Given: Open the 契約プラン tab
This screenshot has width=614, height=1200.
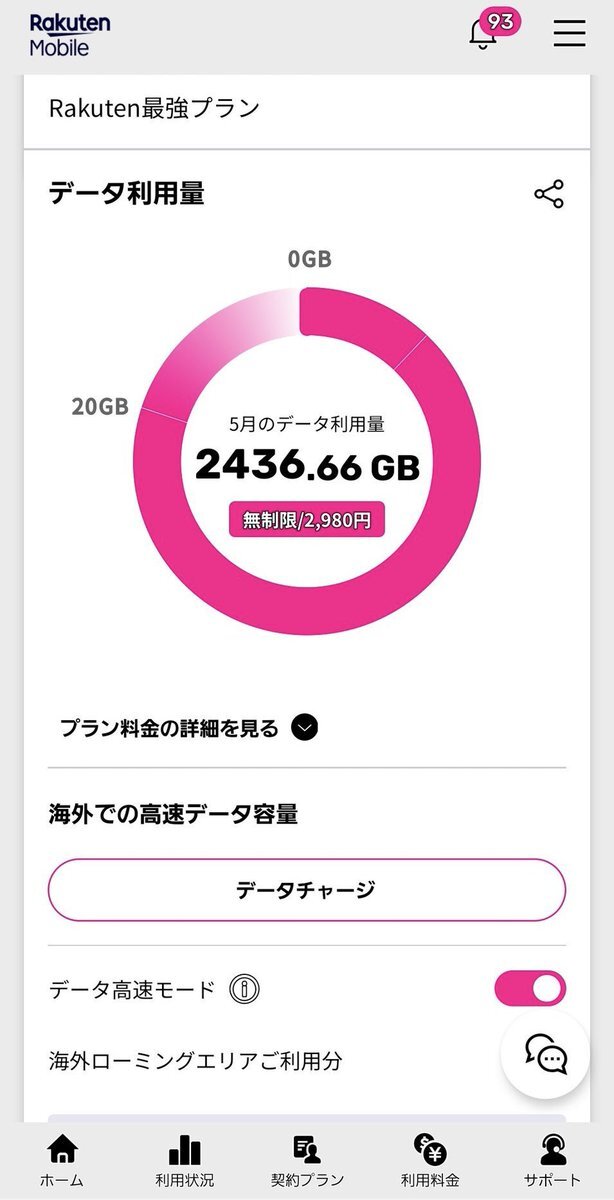Looking at the screenshot, I should click(x=307, y=1160).
